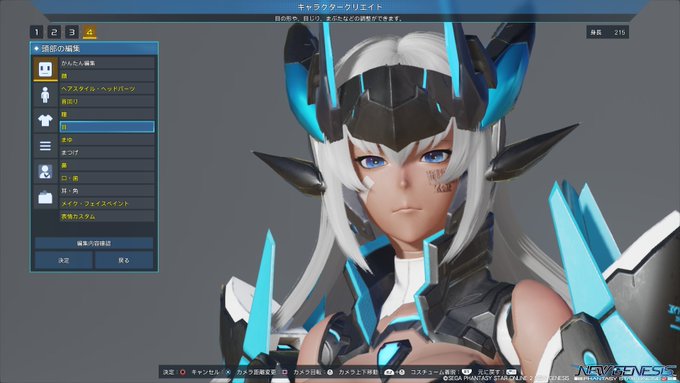Open the three-line list icon in sidebar
The image size is (680, 383).
[46, 146]
